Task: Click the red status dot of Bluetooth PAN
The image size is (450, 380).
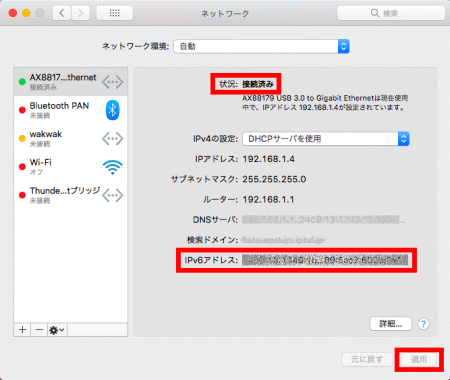Action: coord(22,110)
